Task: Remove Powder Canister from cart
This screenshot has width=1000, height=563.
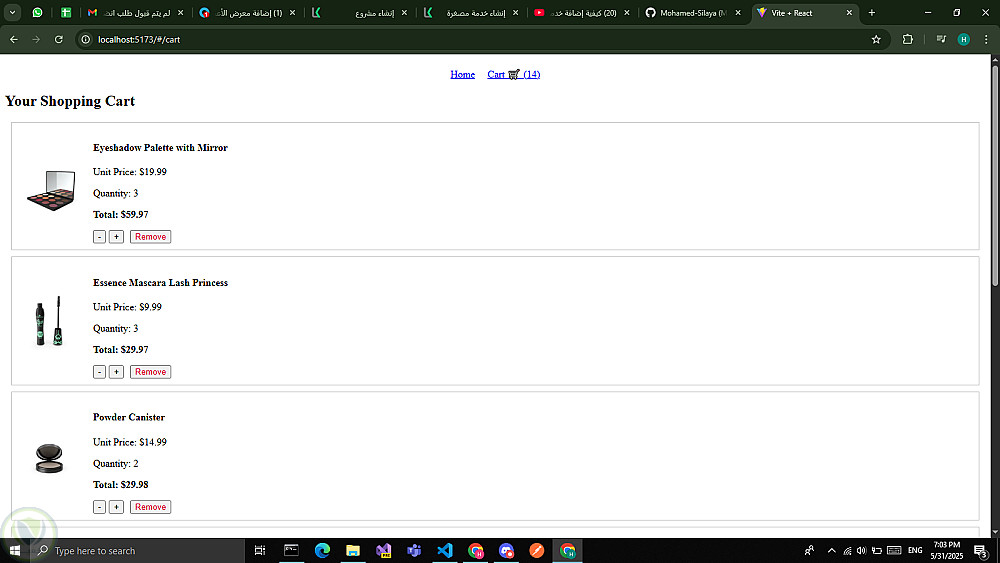Action: tap(151, 507)
